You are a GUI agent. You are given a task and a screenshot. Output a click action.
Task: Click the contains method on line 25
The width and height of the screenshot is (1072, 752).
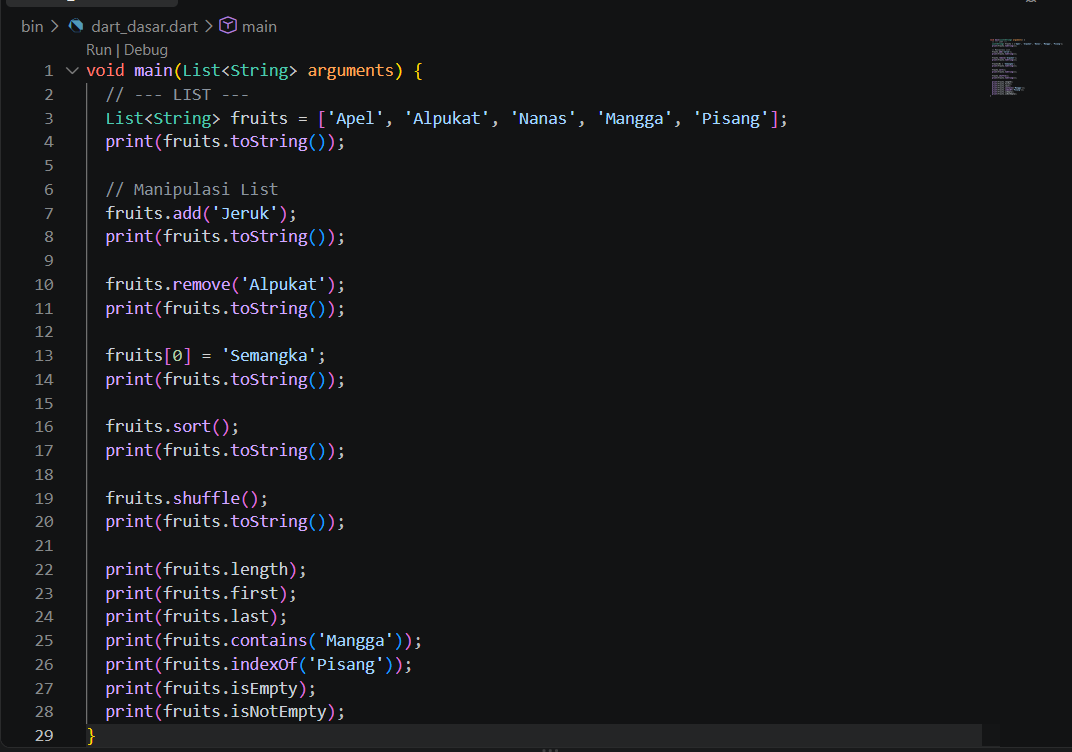[269, 641]
